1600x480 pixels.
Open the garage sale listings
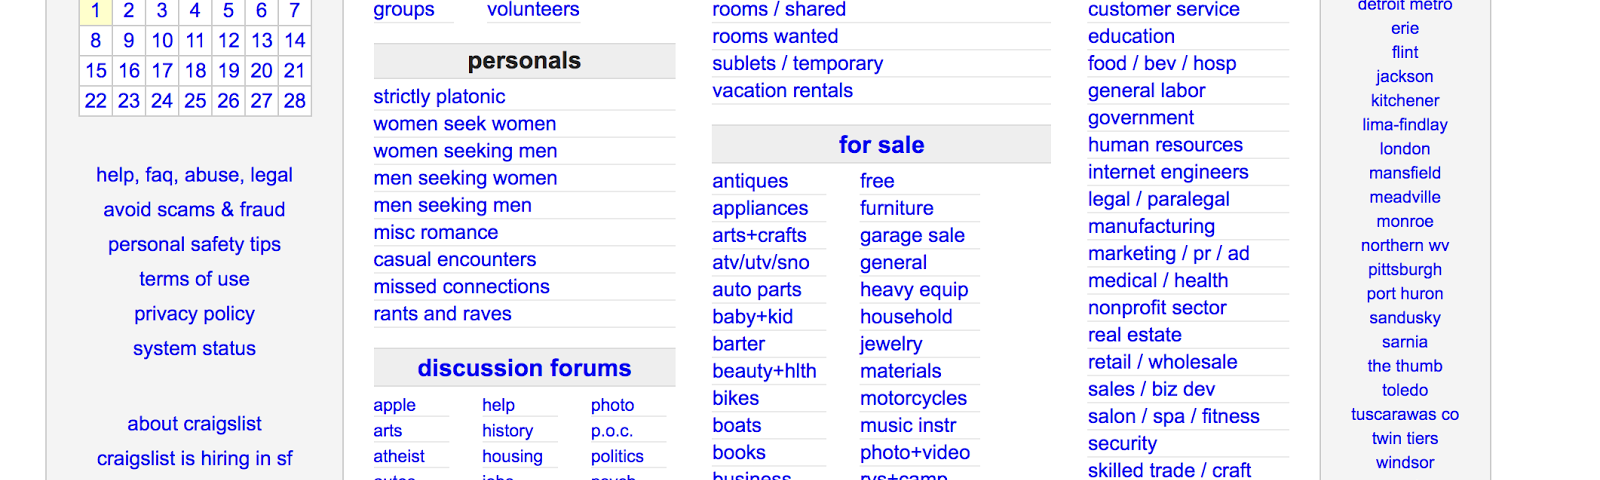(x=912, y=236)
